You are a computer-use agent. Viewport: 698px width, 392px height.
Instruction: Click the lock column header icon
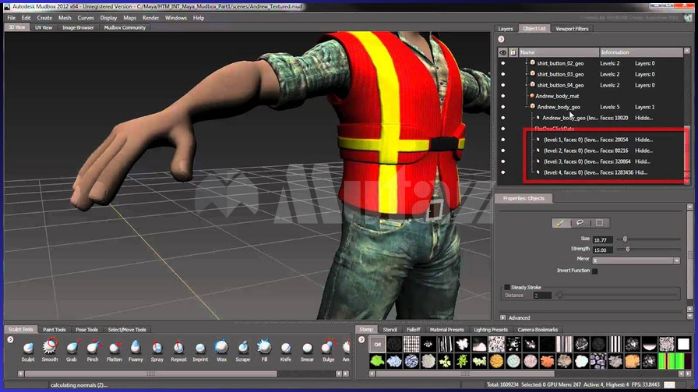pyautogui.click(x=513, y=53)
